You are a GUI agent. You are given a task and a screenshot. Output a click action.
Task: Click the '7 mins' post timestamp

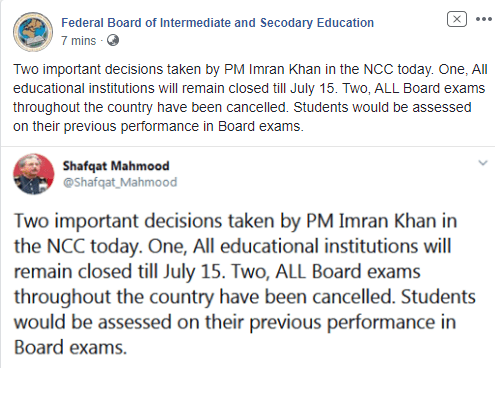tap(79, 41)
